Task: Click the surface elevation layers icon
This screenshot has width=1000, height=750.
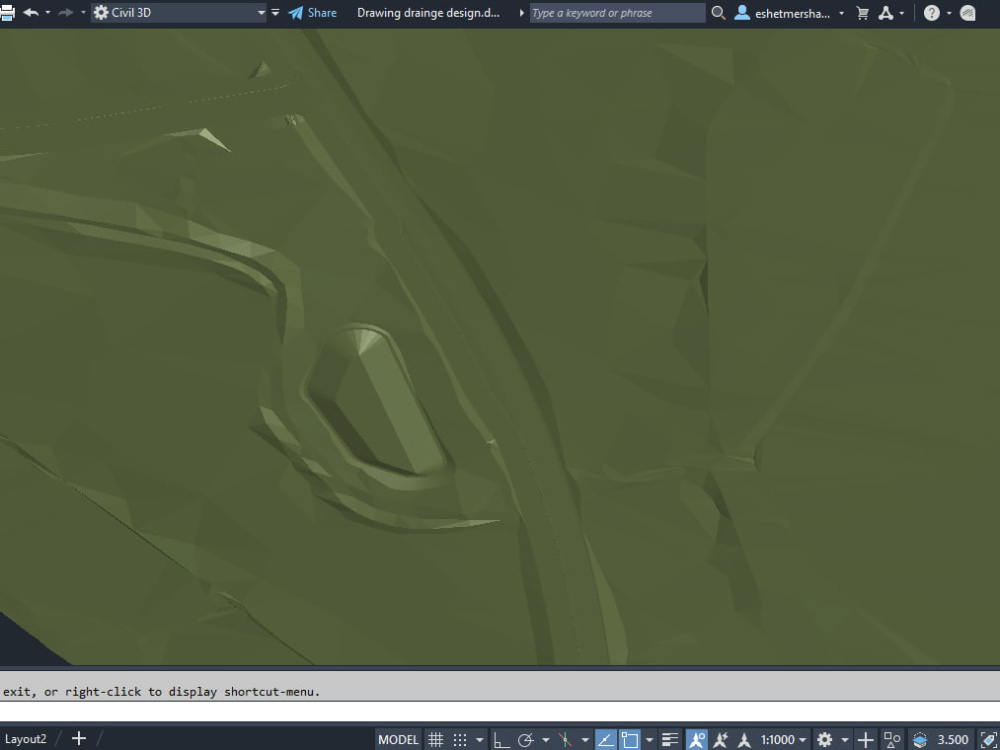Action: [x=920, y=740]
